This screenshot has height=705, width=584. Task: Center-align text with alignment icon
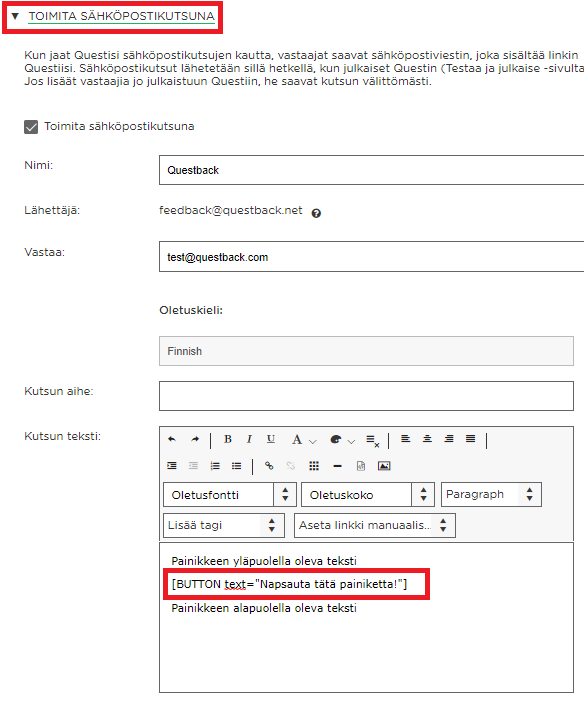[x=427, y=439]
